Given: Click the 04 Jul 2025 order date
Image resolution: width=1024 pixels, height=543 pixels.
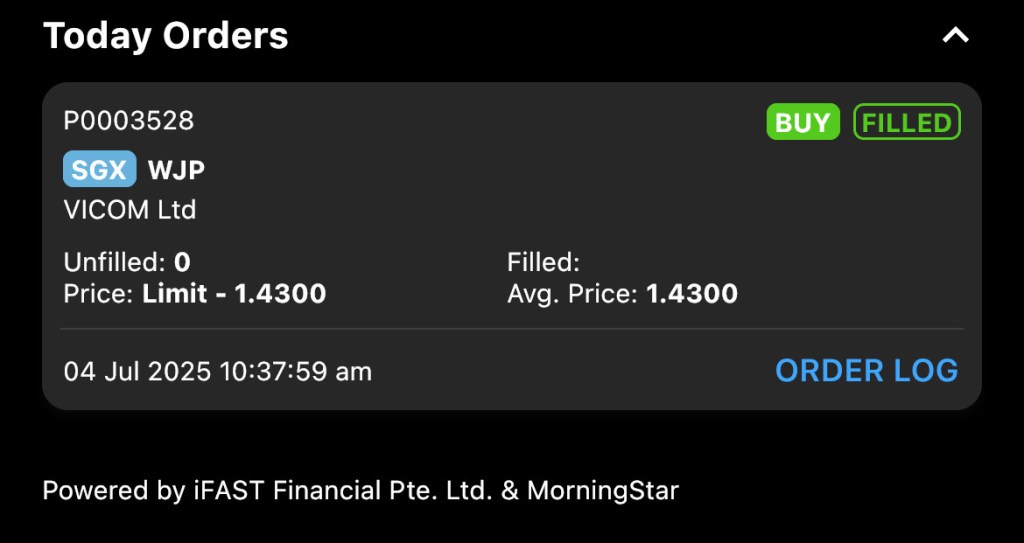Looking at the screenshot, I should point(137,372).
